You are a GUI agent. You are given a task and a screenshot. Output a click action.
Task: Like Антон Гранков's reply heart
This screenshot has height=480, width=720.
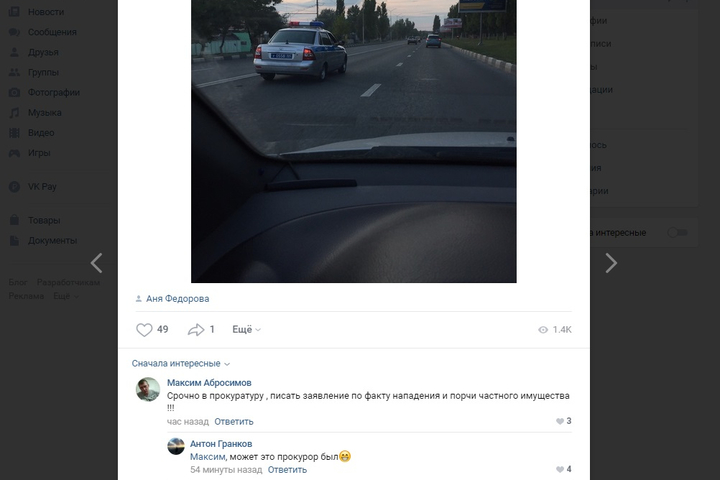coord(560,469)
